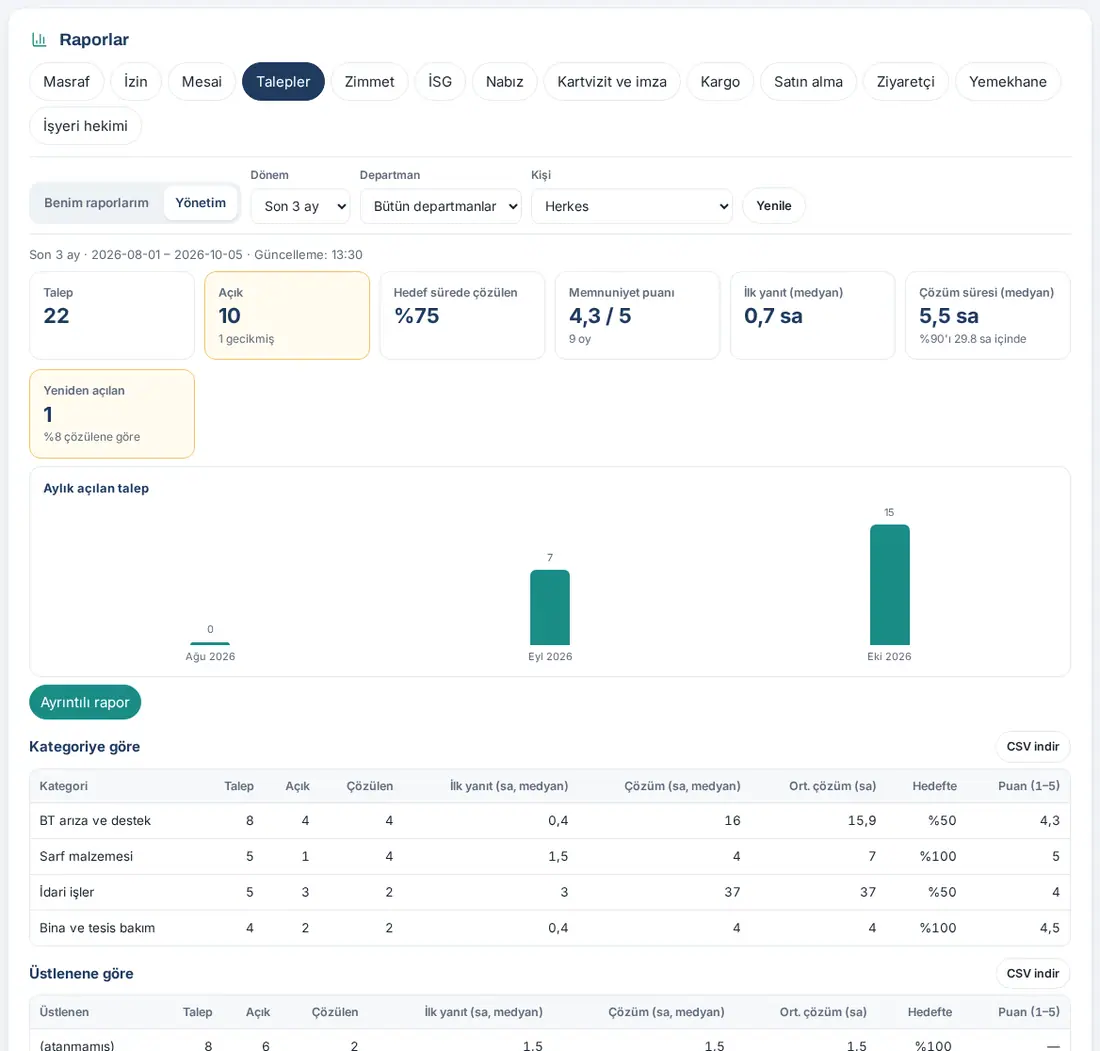Open the İşyeri hekimi tab
1100x1051 pixels.
point(86,126)
